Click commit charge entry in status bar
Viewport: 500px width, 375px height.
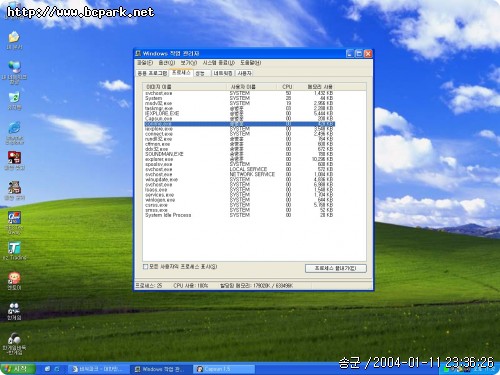tap(256, 286)
